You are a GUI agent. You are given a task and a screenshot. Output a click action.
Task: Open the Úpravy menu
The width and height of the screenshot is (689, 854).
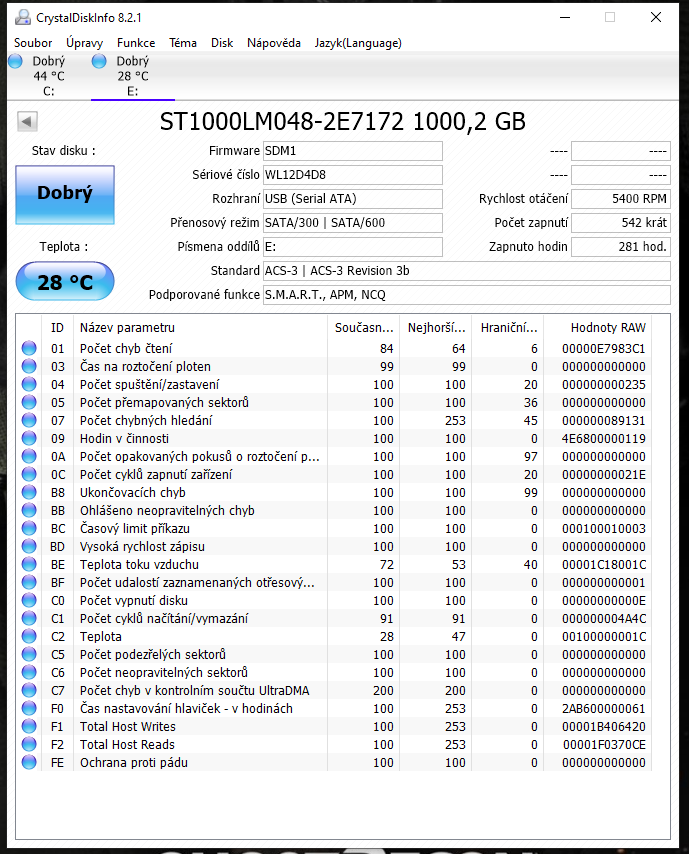click(x=84, y=43)
